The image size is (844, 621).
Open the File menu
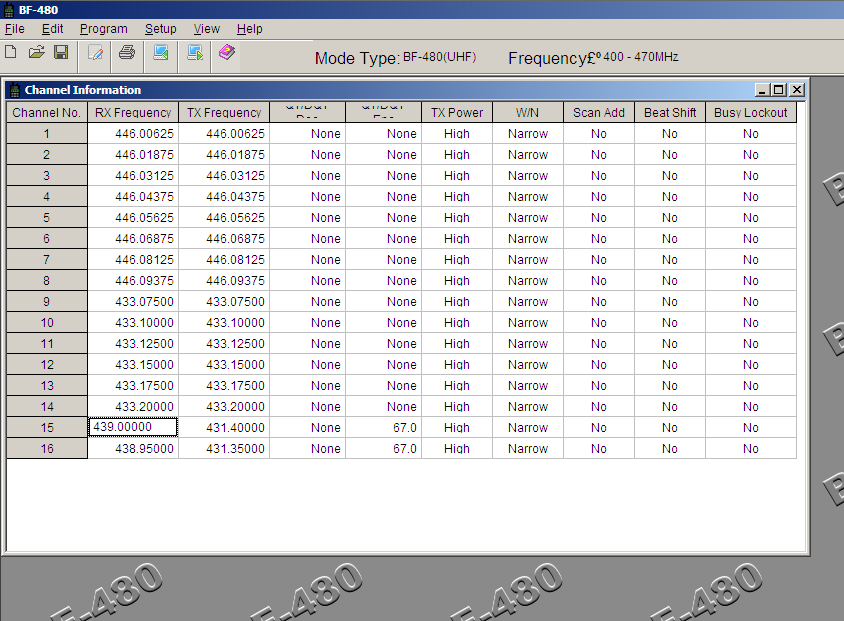(x=15, y=29)
